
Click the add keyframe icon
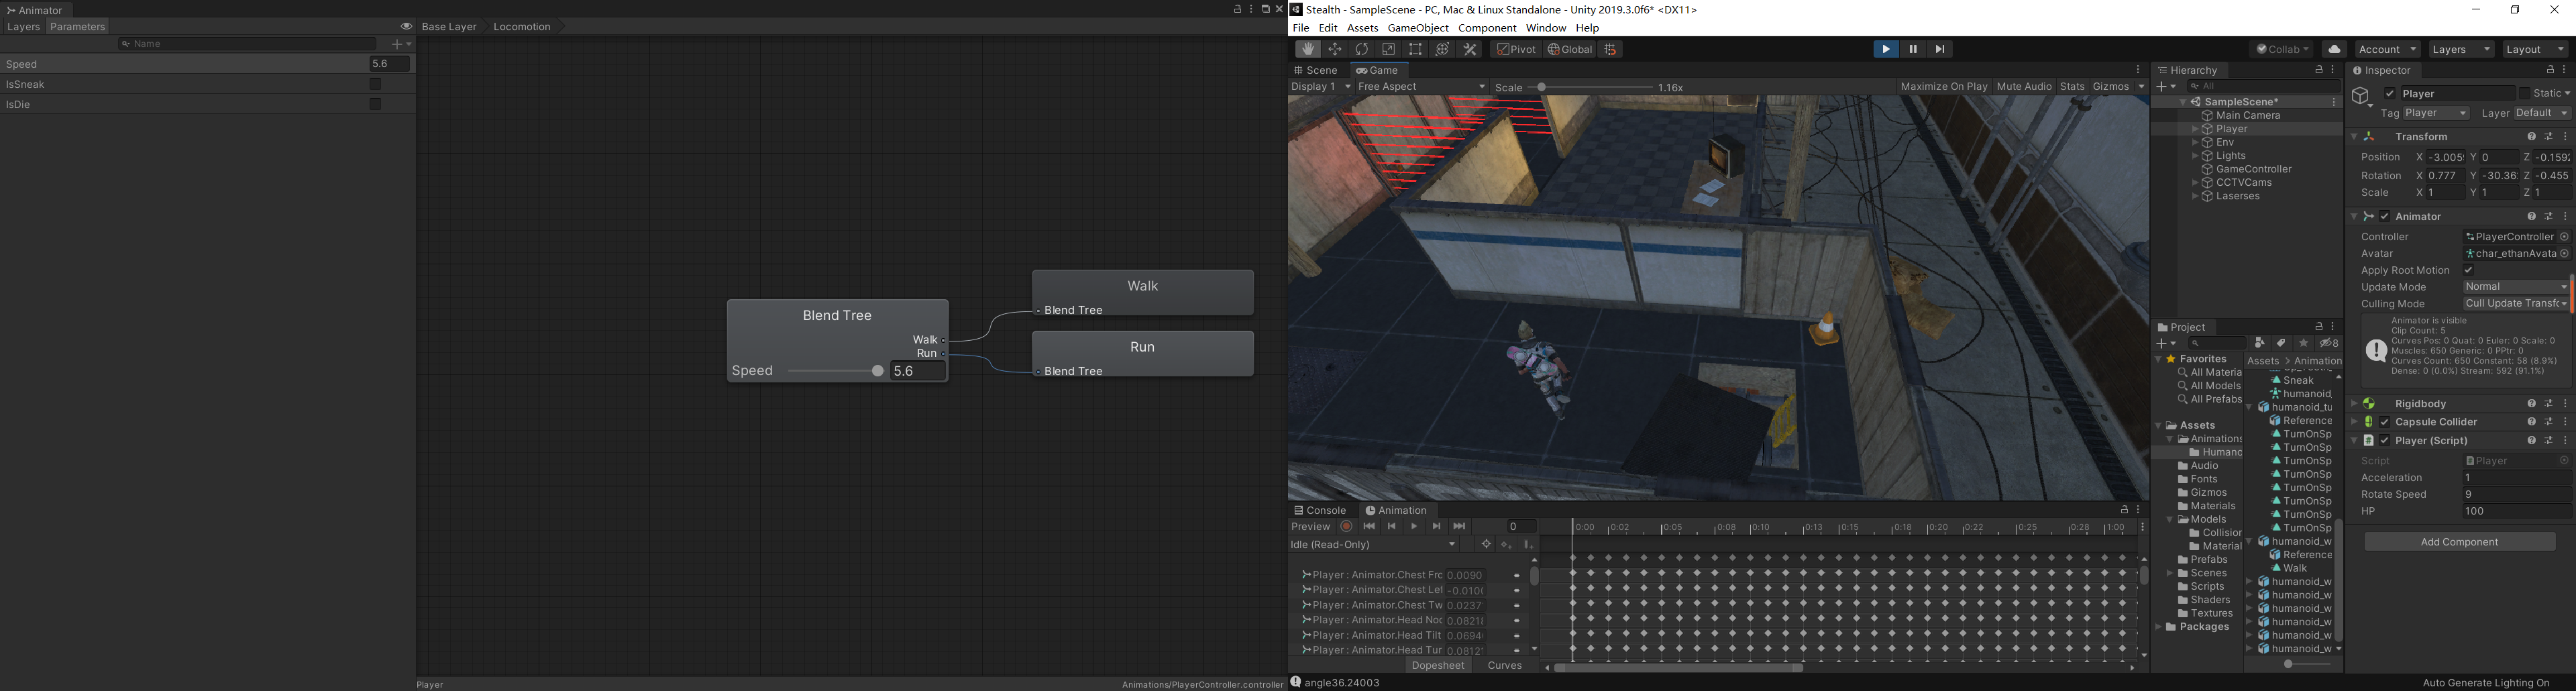[x=1507, y=545]
